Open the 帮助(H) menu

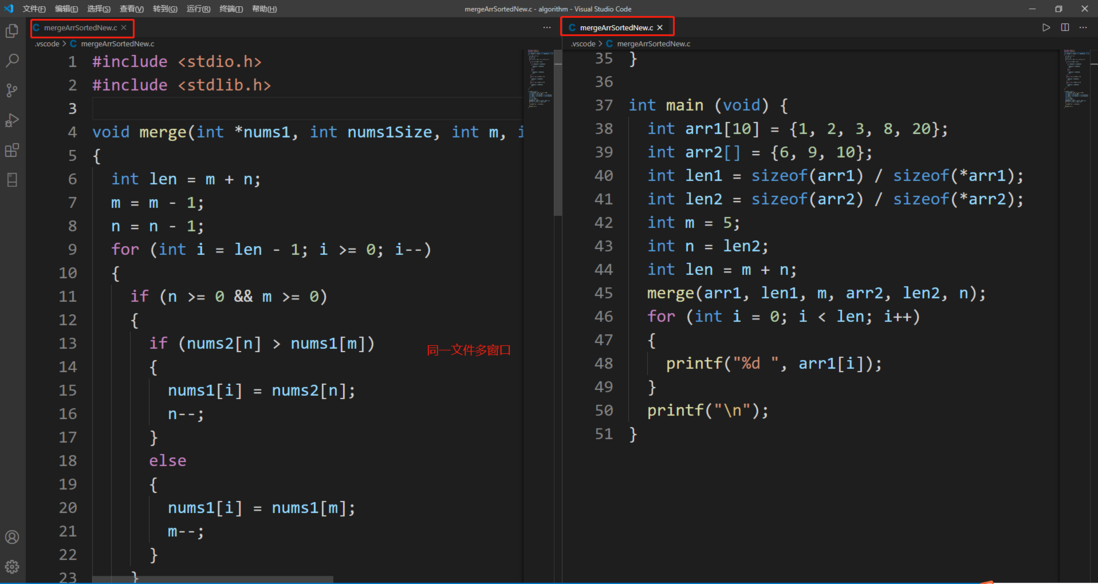pos(264,8)
